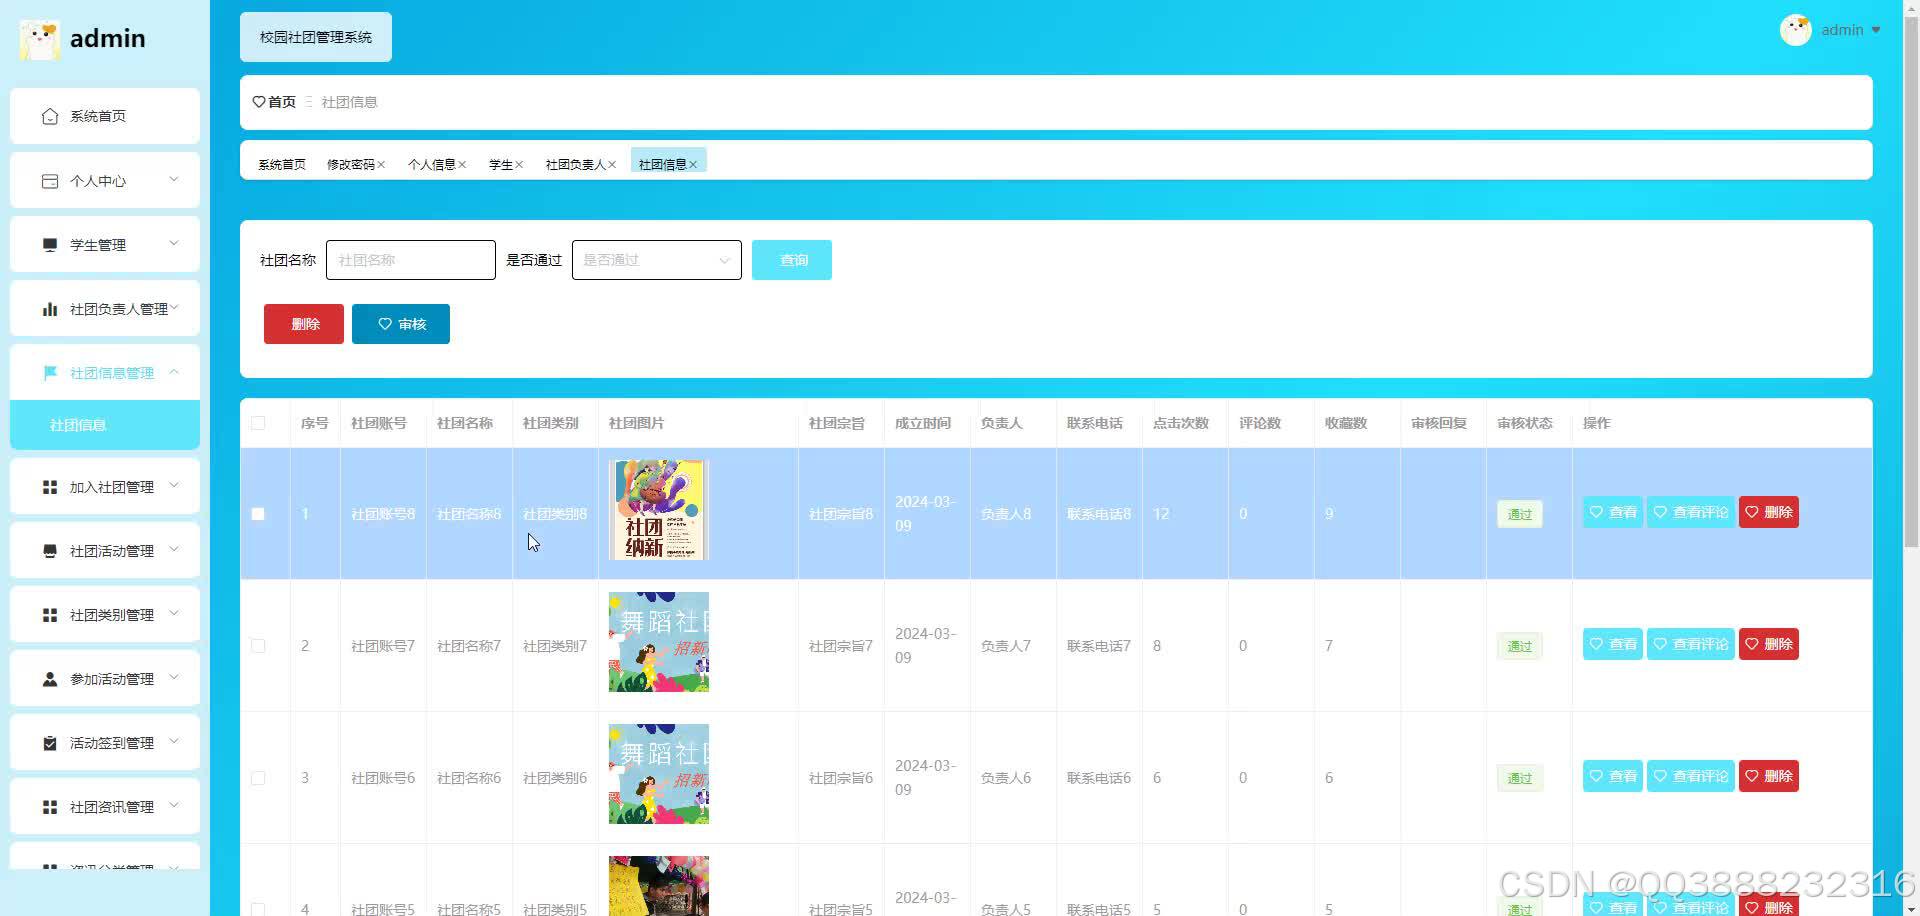Image resolution: width=1920 pixels, height=916 pixels.
Task: Click the 舞蹈社团 poster thumbnail in row 2
Action: click(659, 642)
